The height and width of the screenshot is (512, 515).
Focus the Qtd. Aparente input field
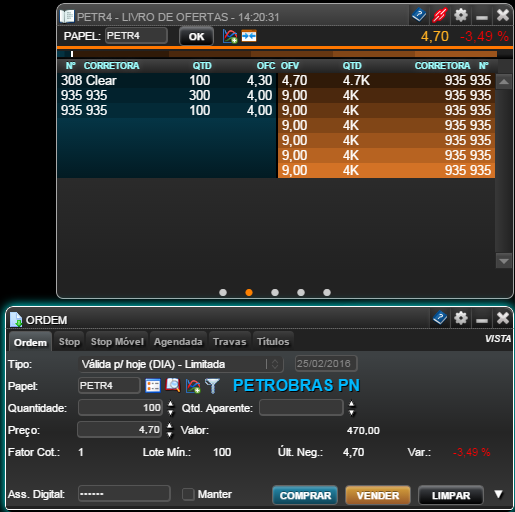pos(301,407)
